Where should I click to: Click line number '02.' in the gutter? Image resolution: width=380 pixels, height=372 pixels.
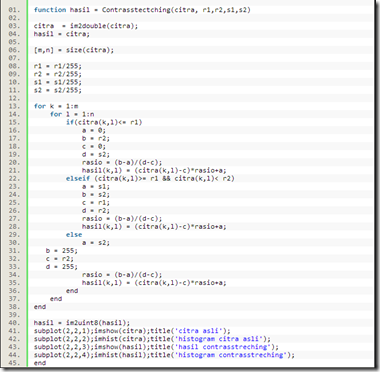click(14, 18)
